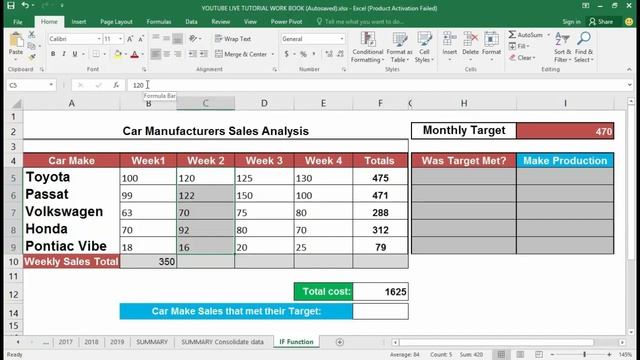Click the Tell me what you want field
Image resolution: width=640 pixels, height=360 pixels.
360,22
